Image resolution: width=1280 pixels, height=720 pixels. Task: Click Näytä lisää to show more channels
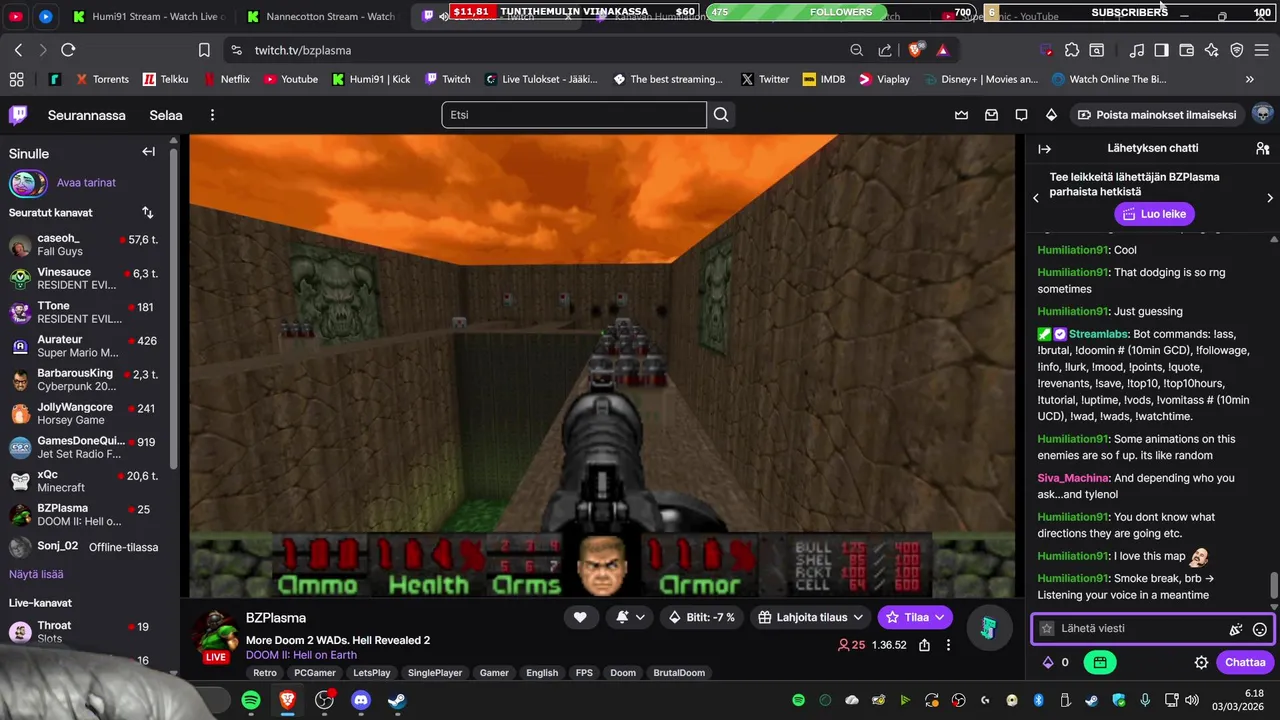tap(36, 574)
